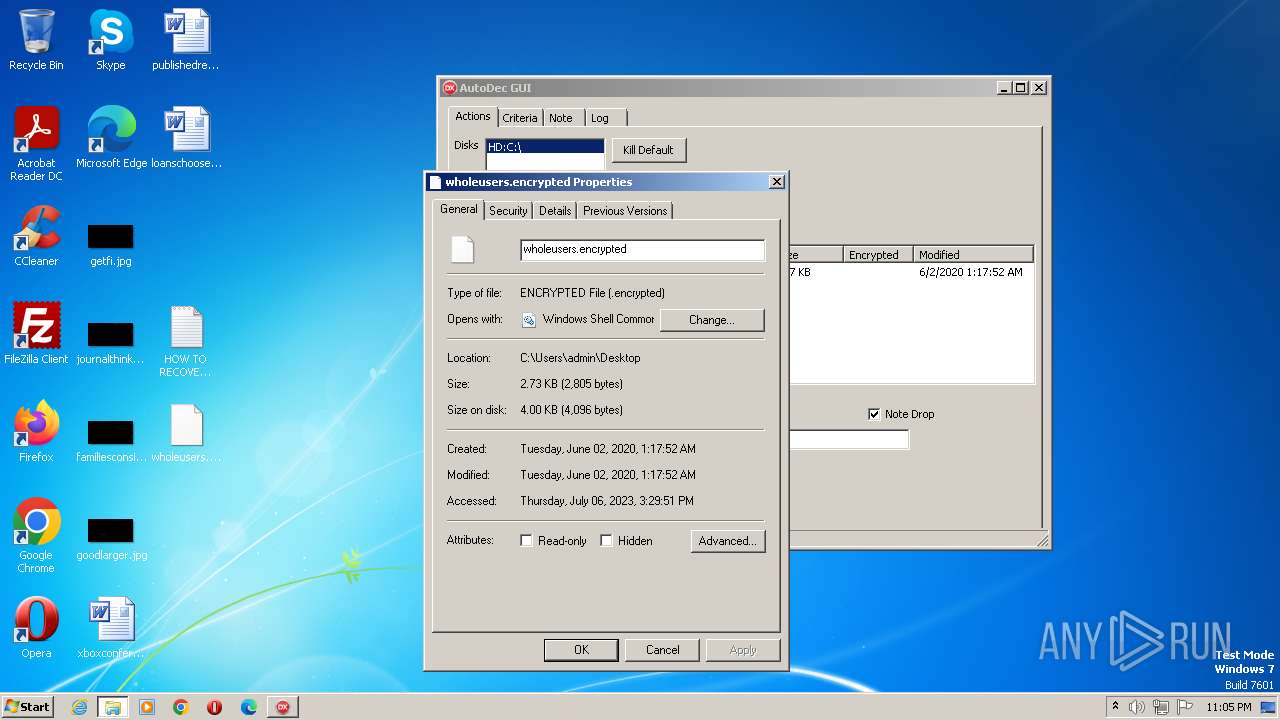Switch to Security tab in Properties

tap(508, 211)
